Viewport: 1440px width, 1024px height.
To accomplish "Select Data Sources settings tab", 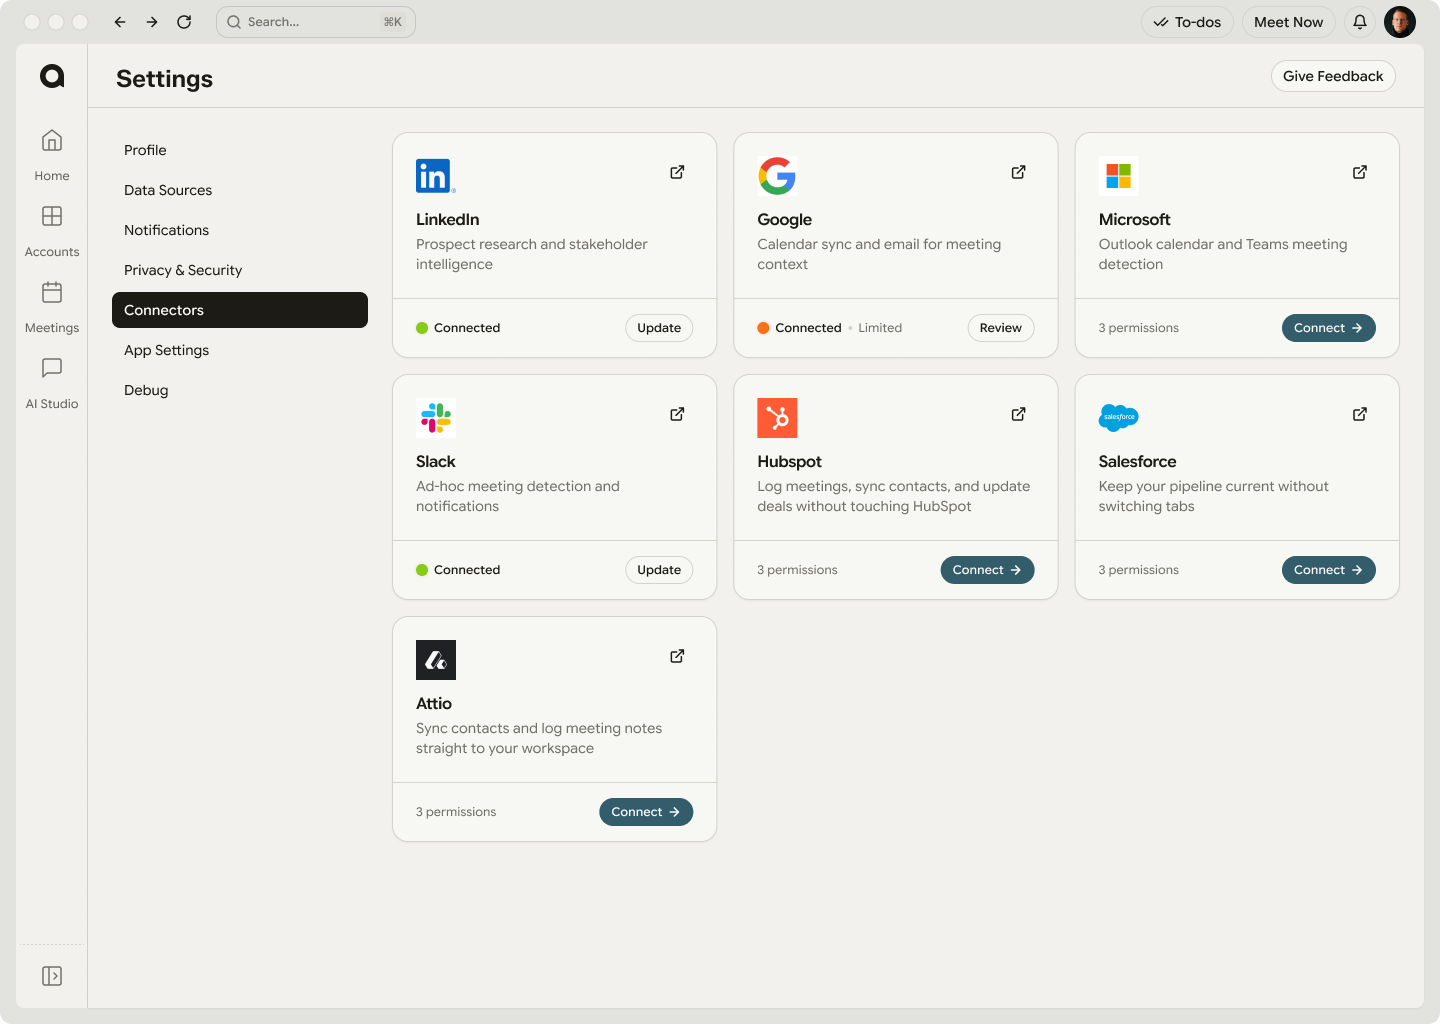I will (240, 190).
